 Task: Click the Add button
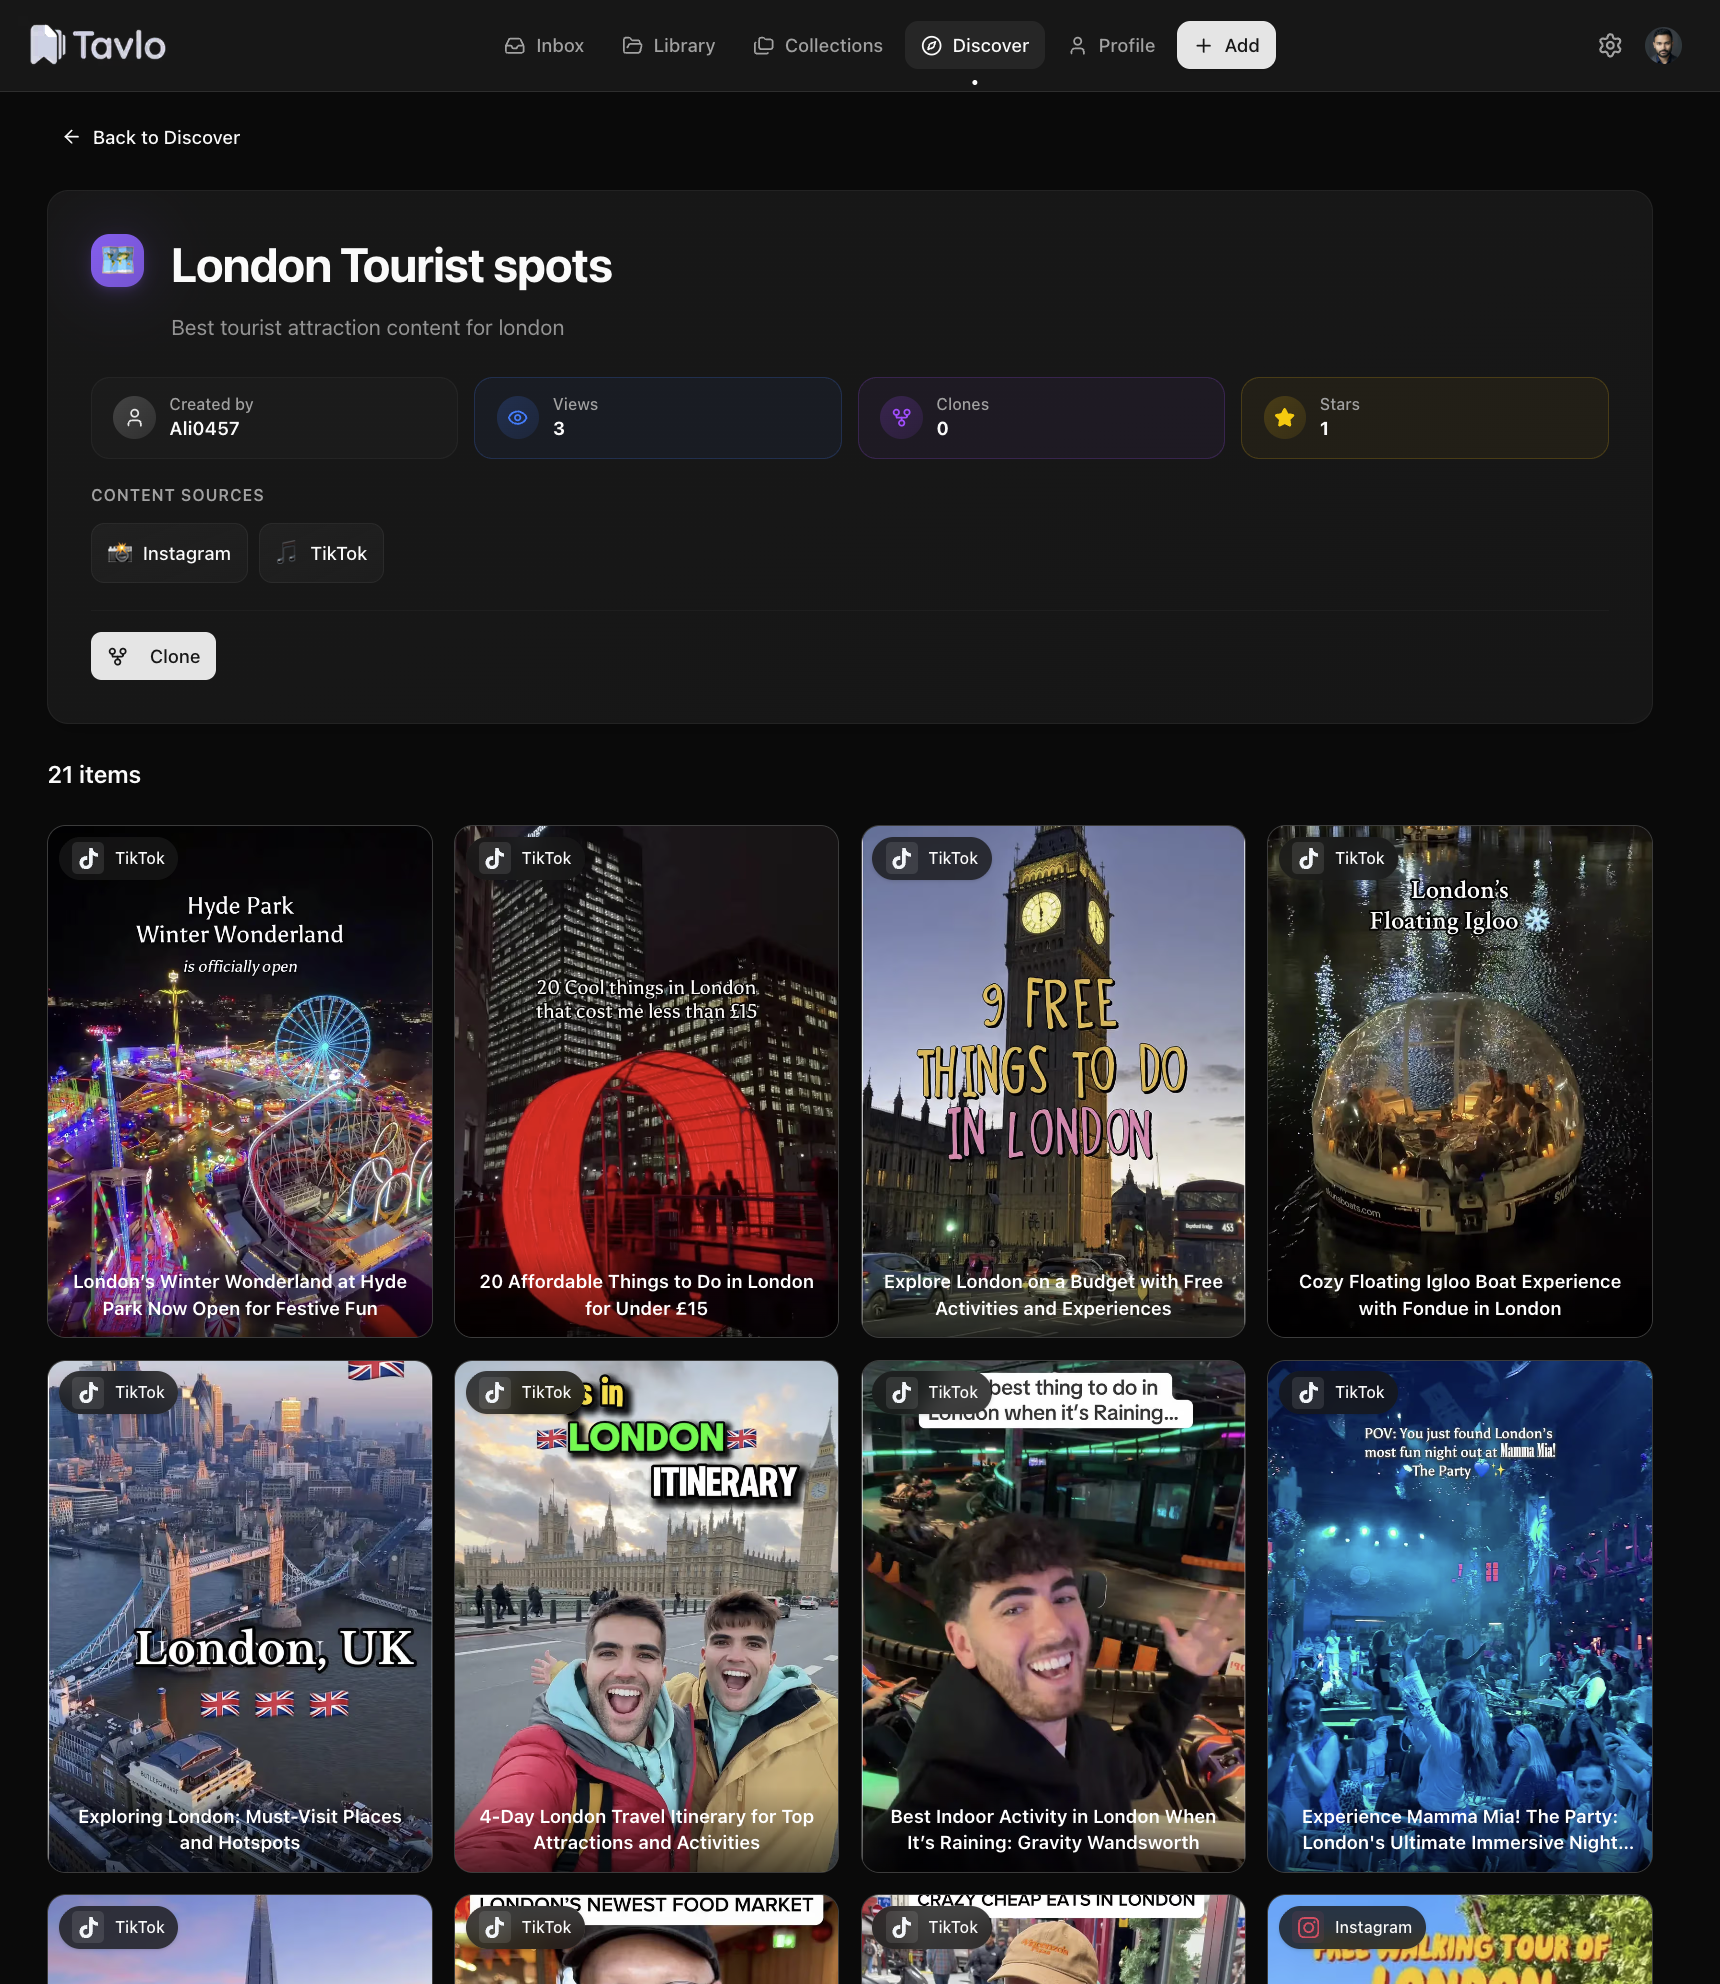[x=1225, y=45]
